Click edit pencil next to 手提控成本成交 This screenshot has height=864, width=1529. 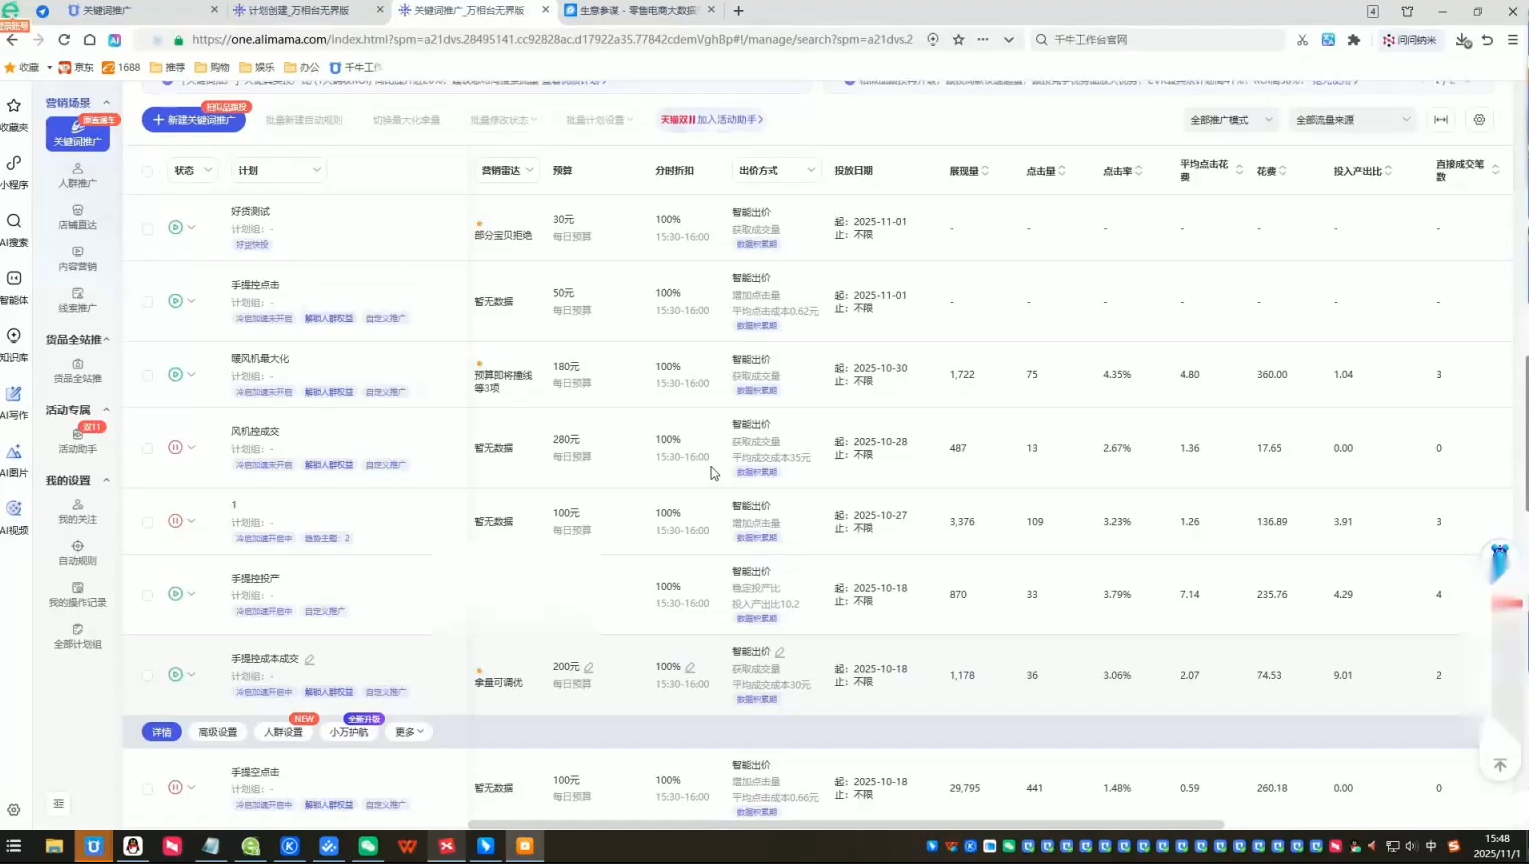point(310,660)
